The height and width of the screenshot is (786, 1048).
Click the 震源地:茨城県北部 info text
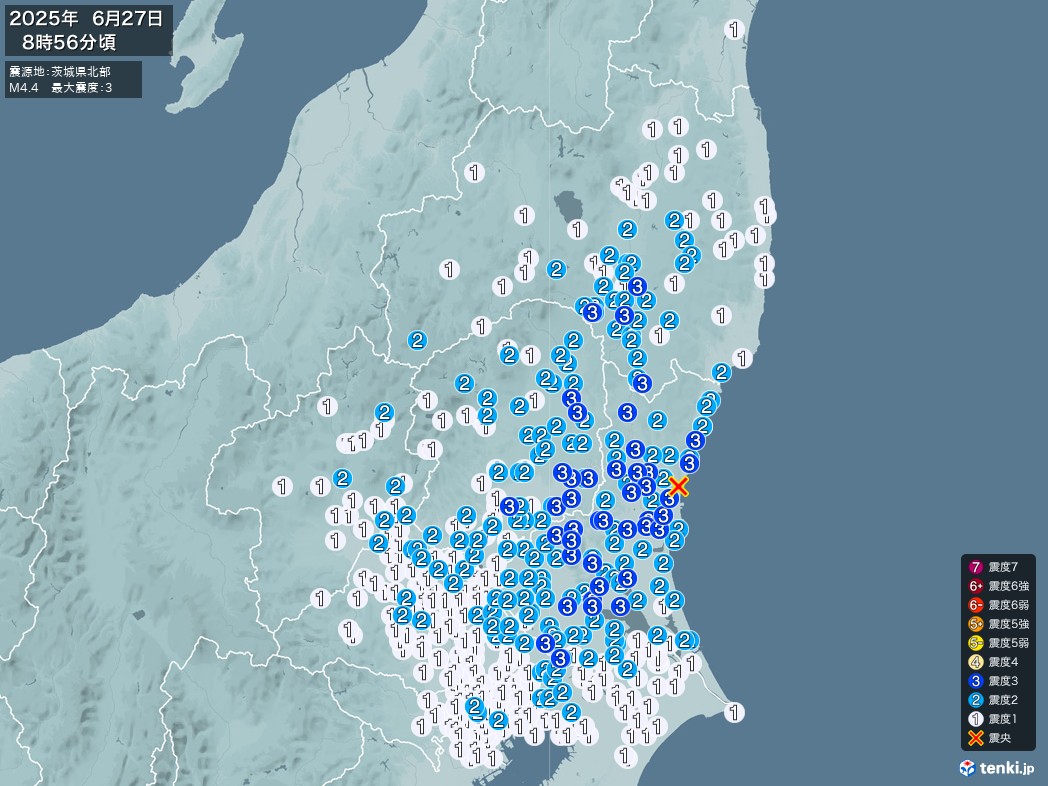(60, 71)
